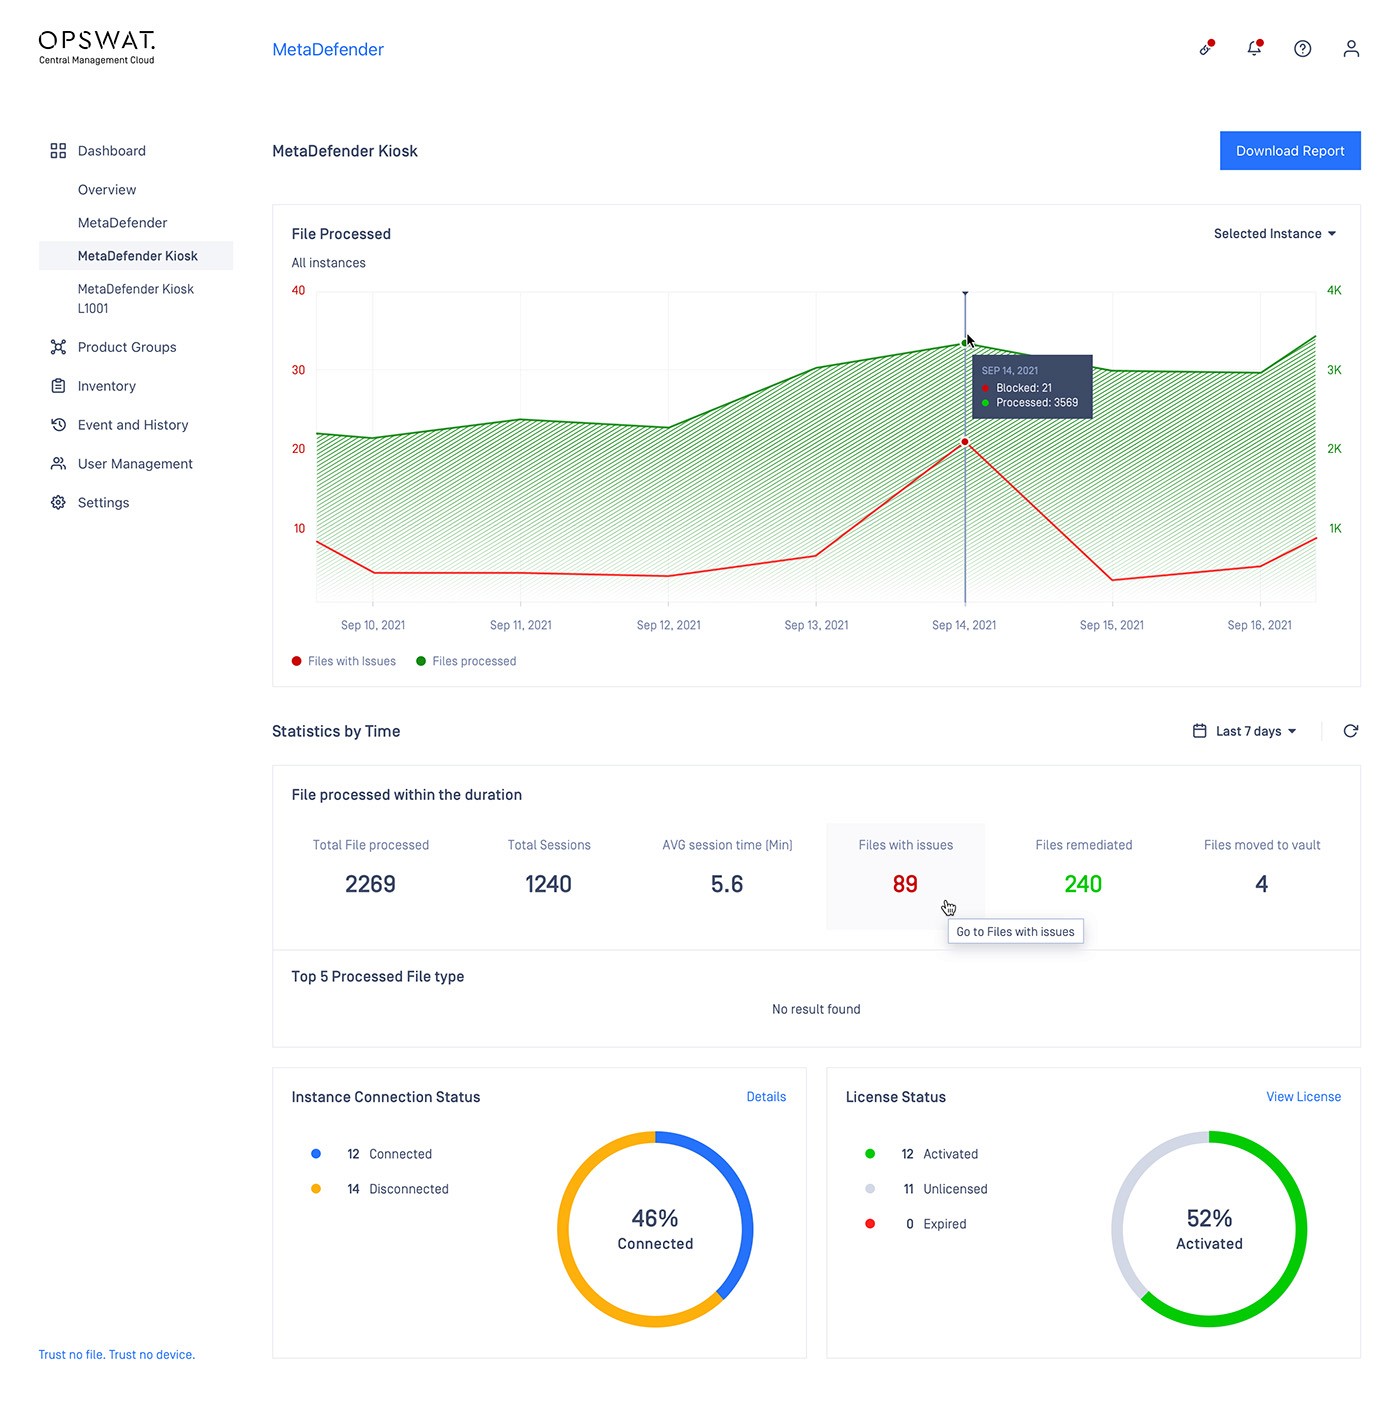Click Total Sessions value 1240
1400x1417 pixels.
[548, 884]
